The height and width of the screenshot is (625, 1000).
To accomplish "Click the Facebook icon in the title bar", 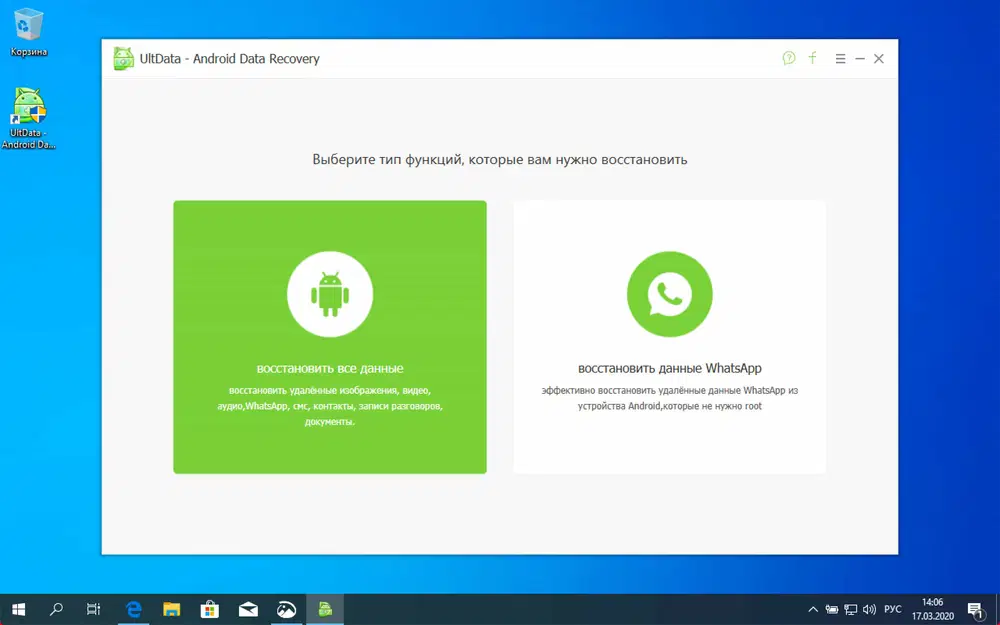I will (812, 58).
